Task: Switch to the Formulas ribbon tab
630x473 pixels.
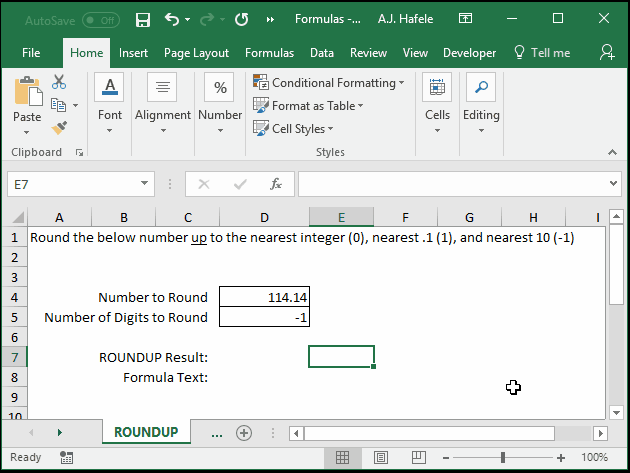Action: (x=270, y=53)
